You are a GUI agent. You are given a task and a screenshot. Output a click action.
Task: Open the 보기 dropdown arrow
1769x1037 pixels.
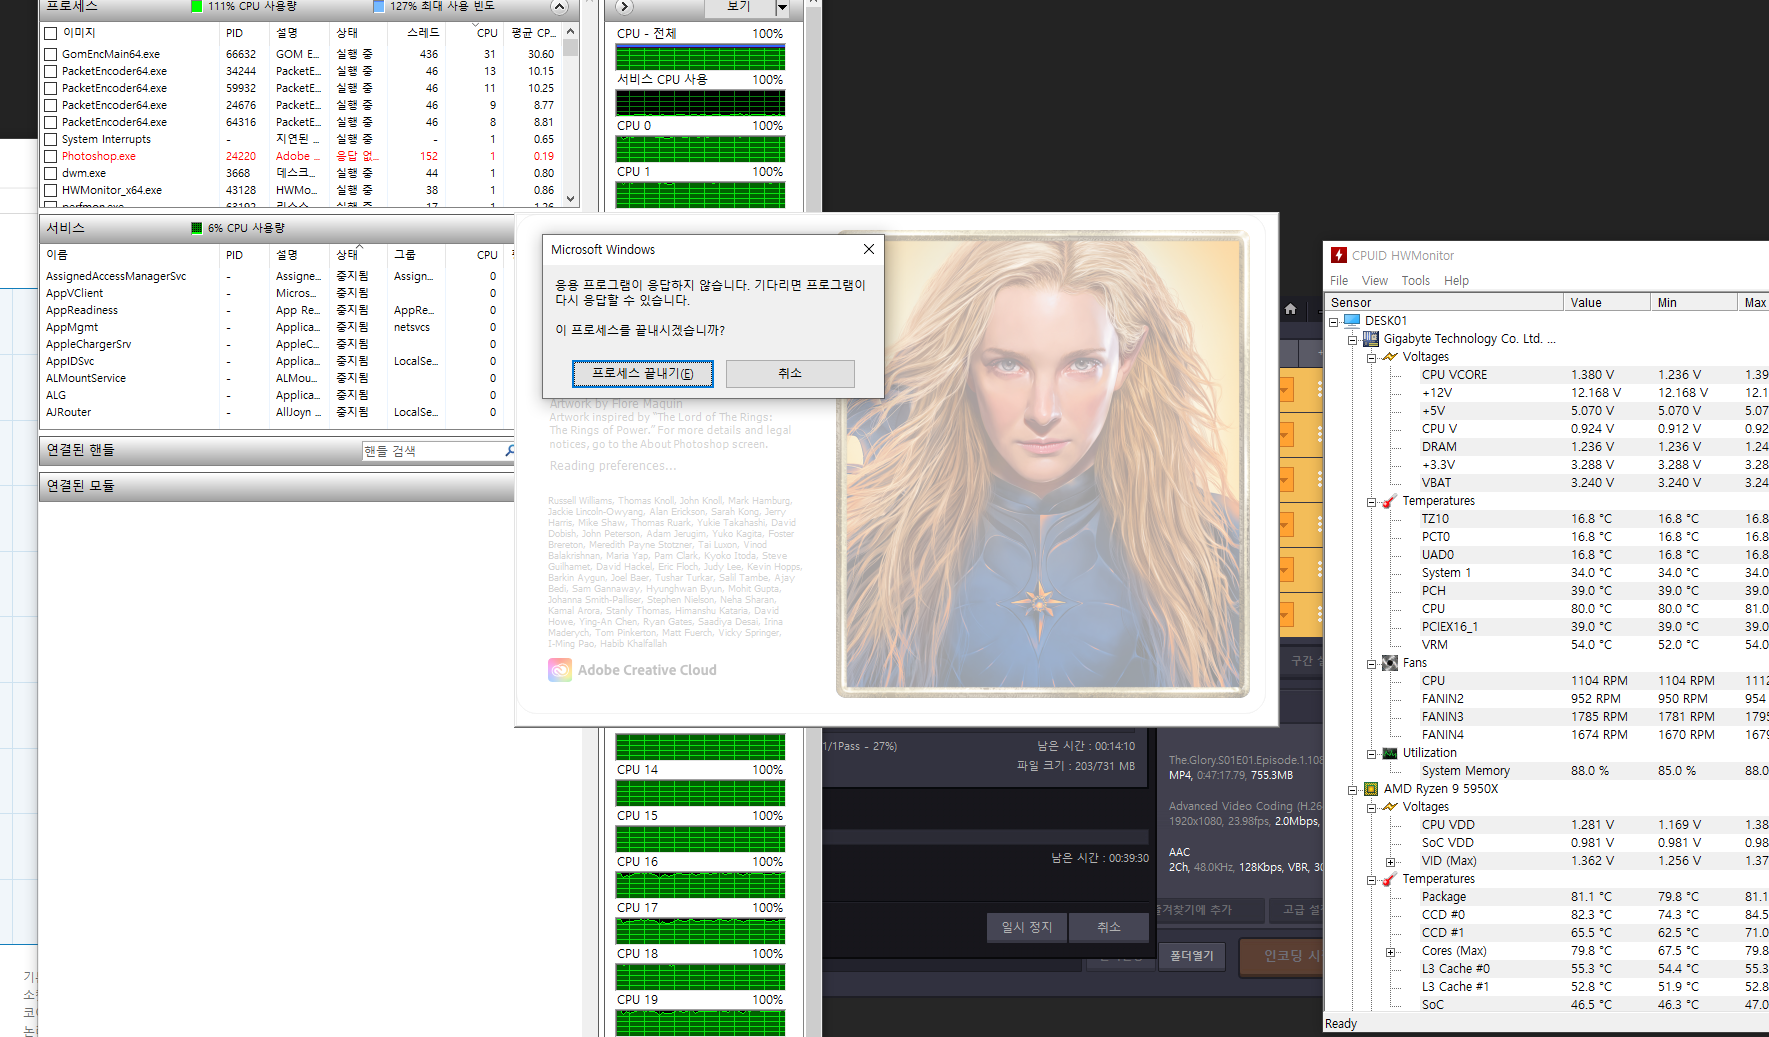pos(782,8)
